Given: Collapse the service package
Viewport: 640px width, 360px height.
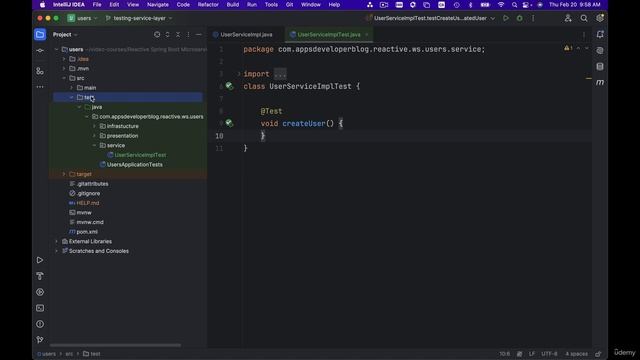Looking at the screenshot, I should 94,145.
